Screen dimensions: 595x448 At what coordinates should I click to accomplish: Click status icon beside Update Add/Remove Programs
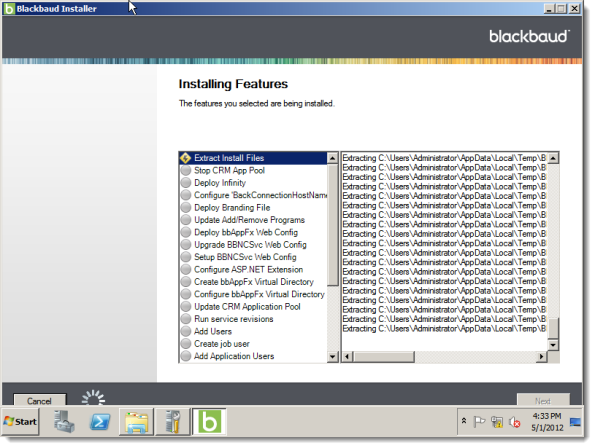tap(186, 220)
